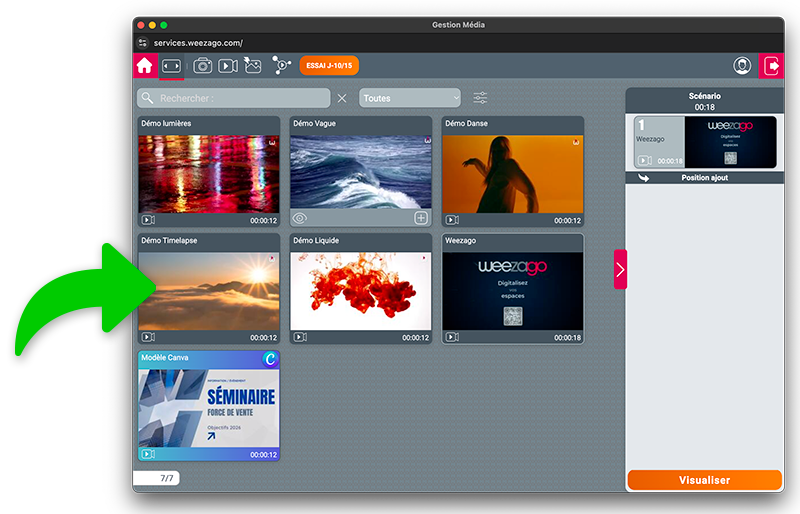Select Weezago item 1 in the scenario
This screenshot has height=514, width=800.
(705, 142)
